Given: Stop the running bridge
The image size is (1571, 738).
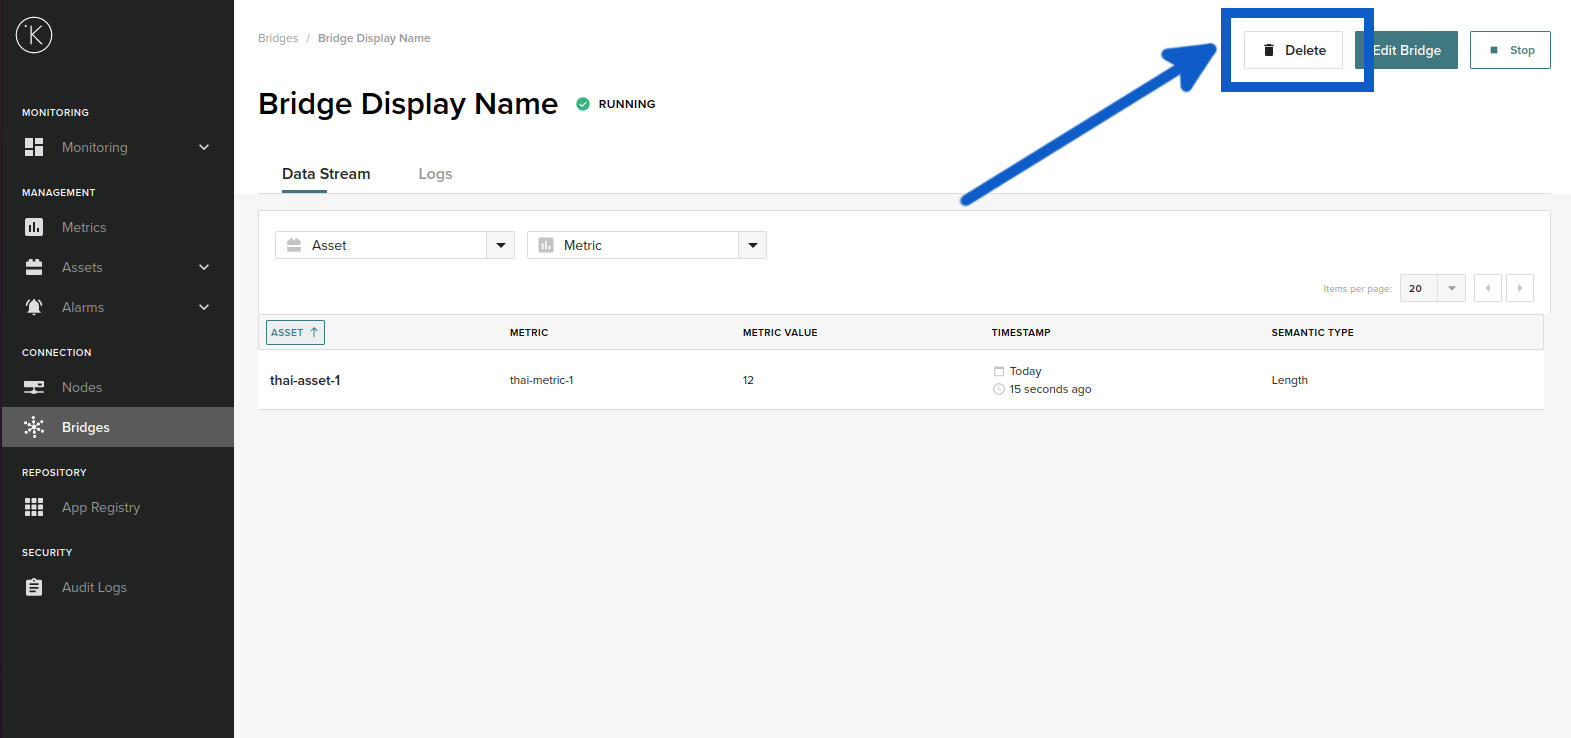Looking at the screenshot, I should [x=1510, y=50].
